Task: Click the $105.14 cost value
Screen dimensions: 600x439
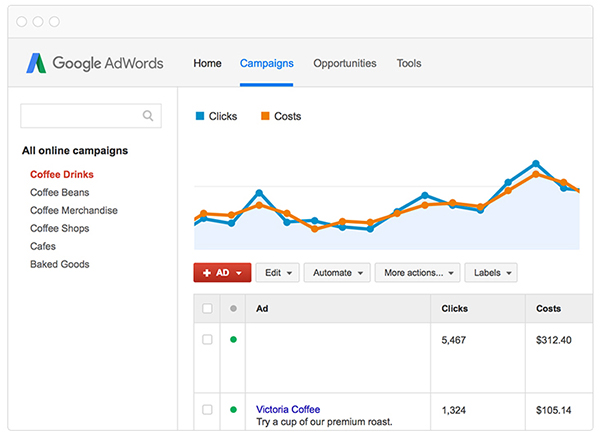Action: coord(554,410)
